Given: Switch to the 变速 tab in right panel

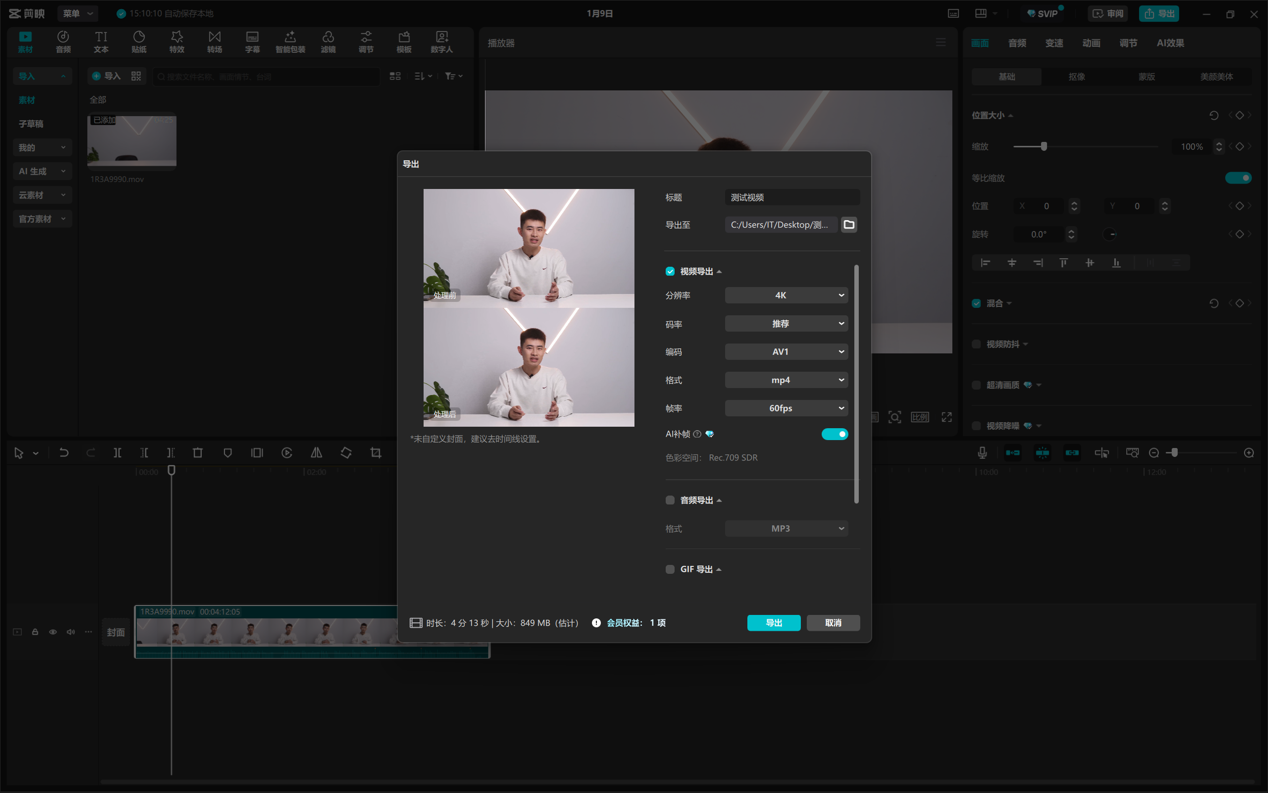Looking at the screenshot, I should (1054, 43).
